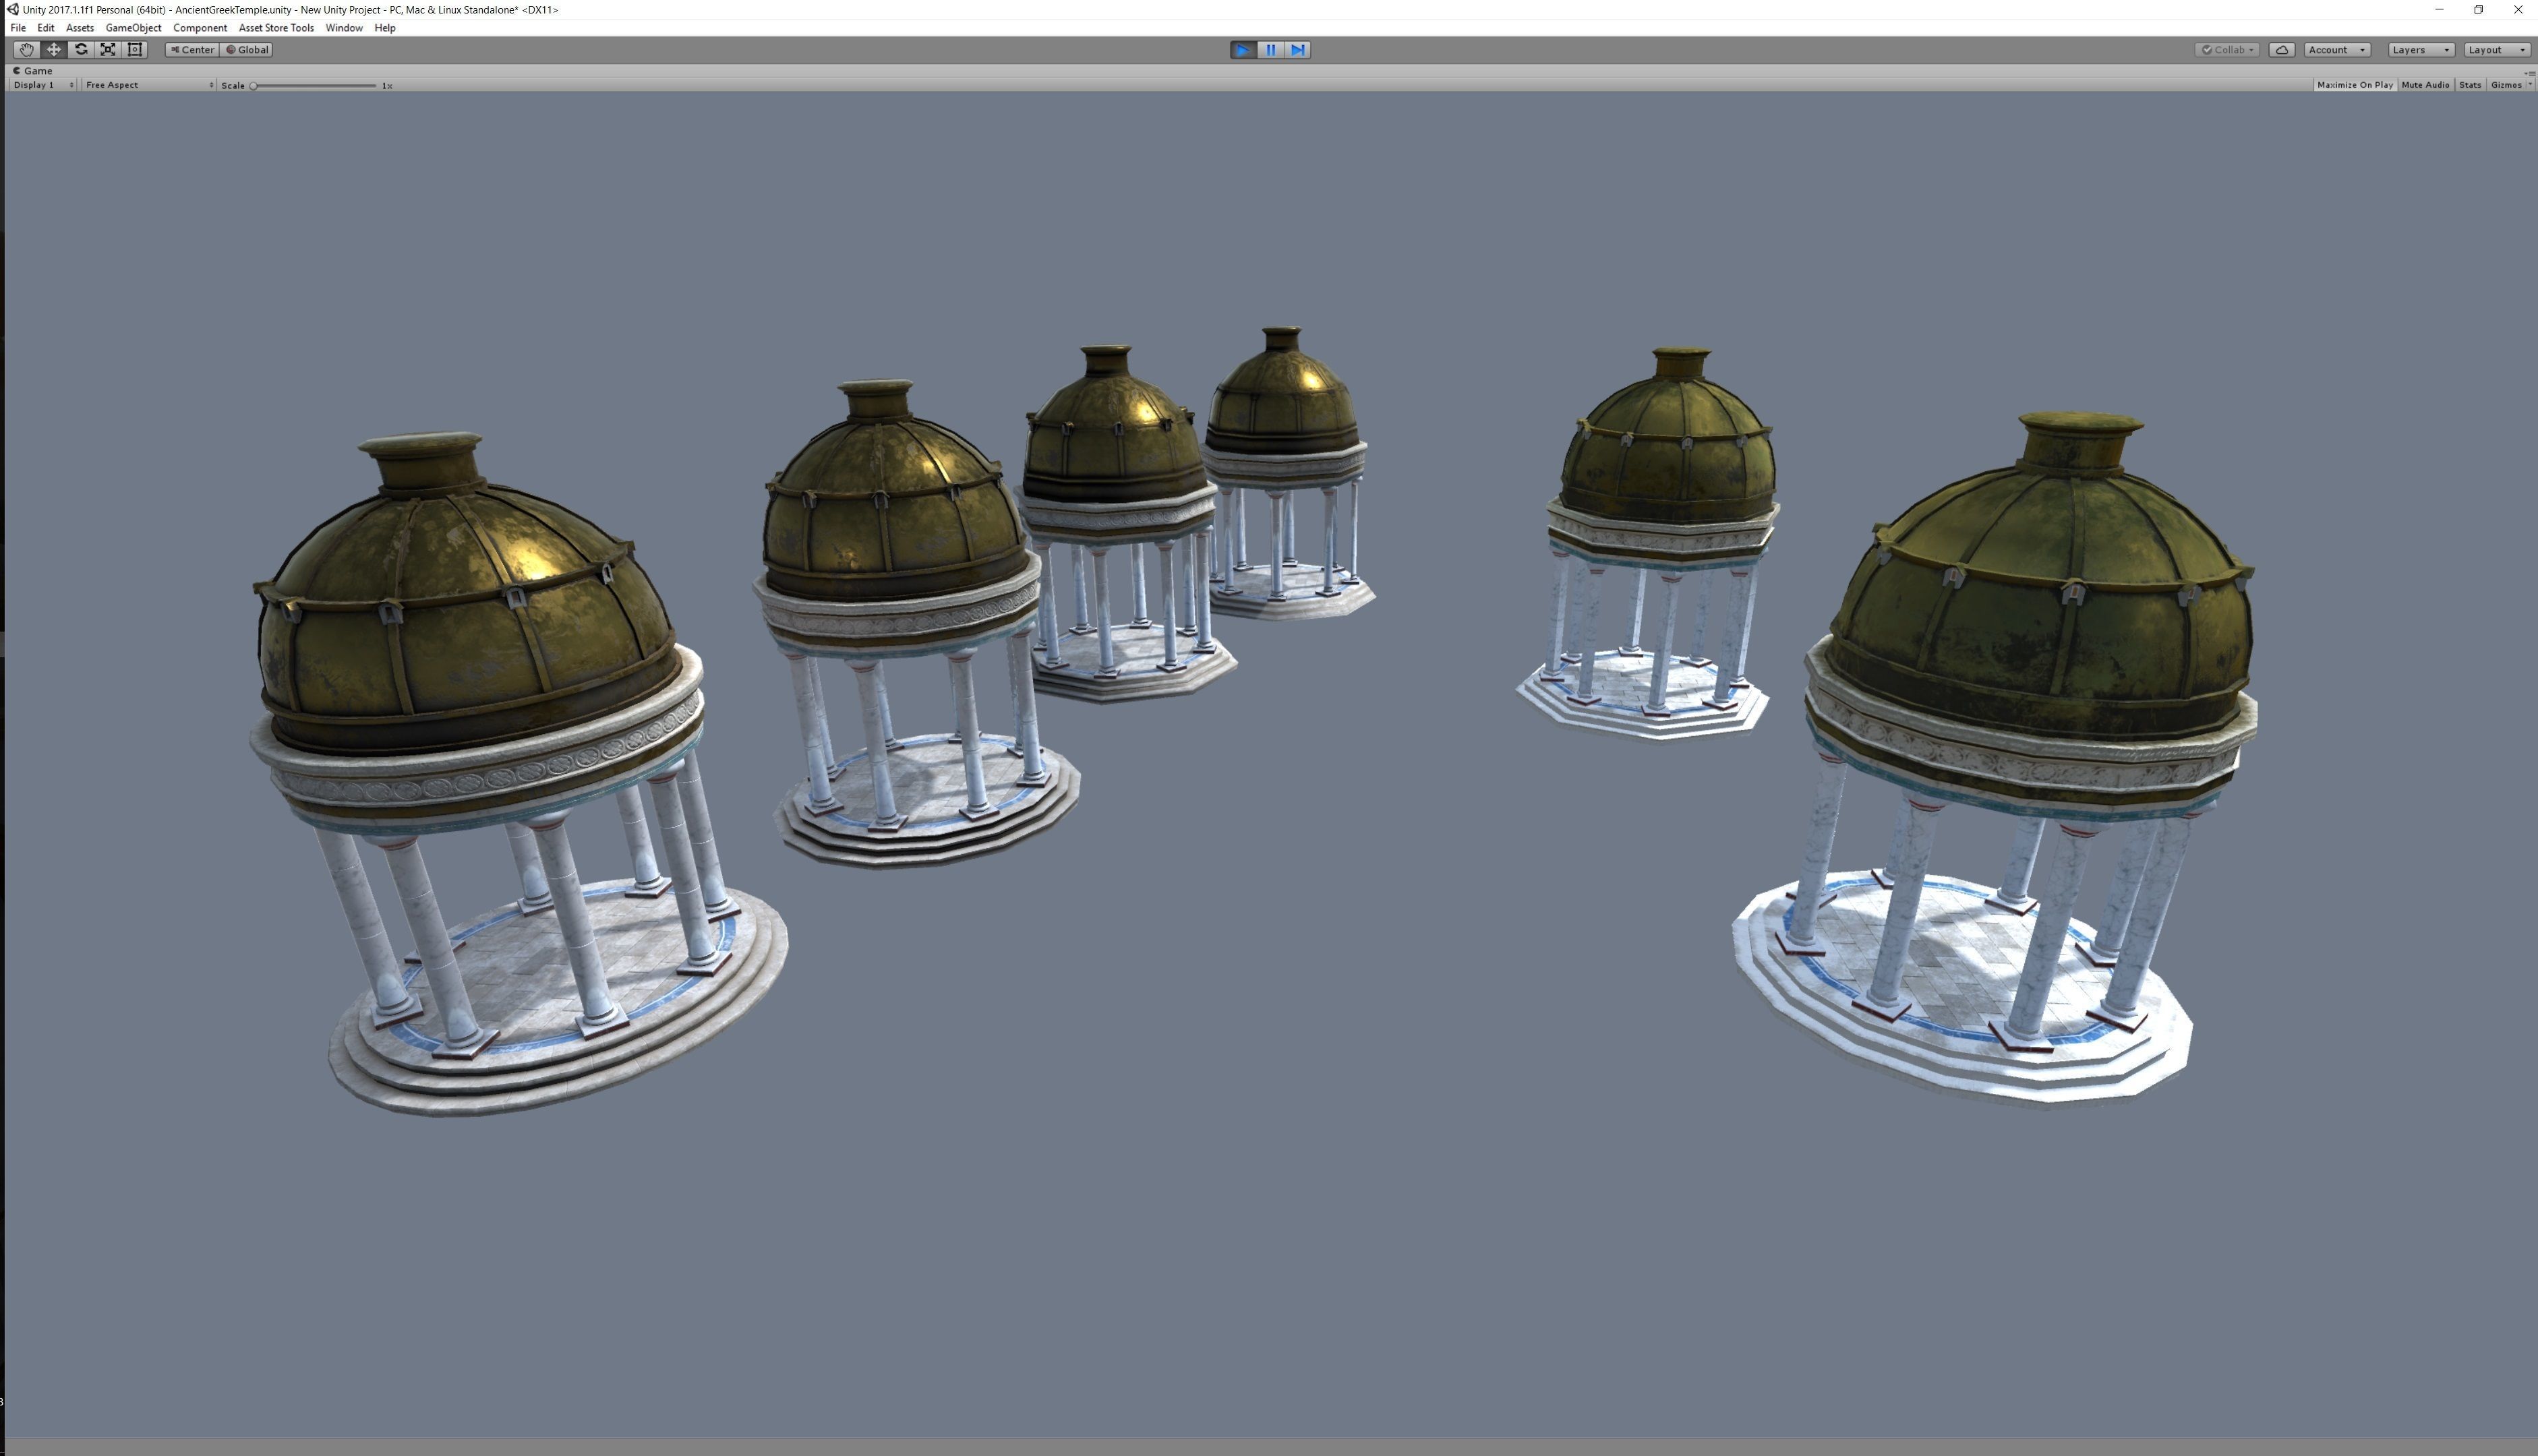Select the Move tool
2538x1456 pixels.
(54, 50)
